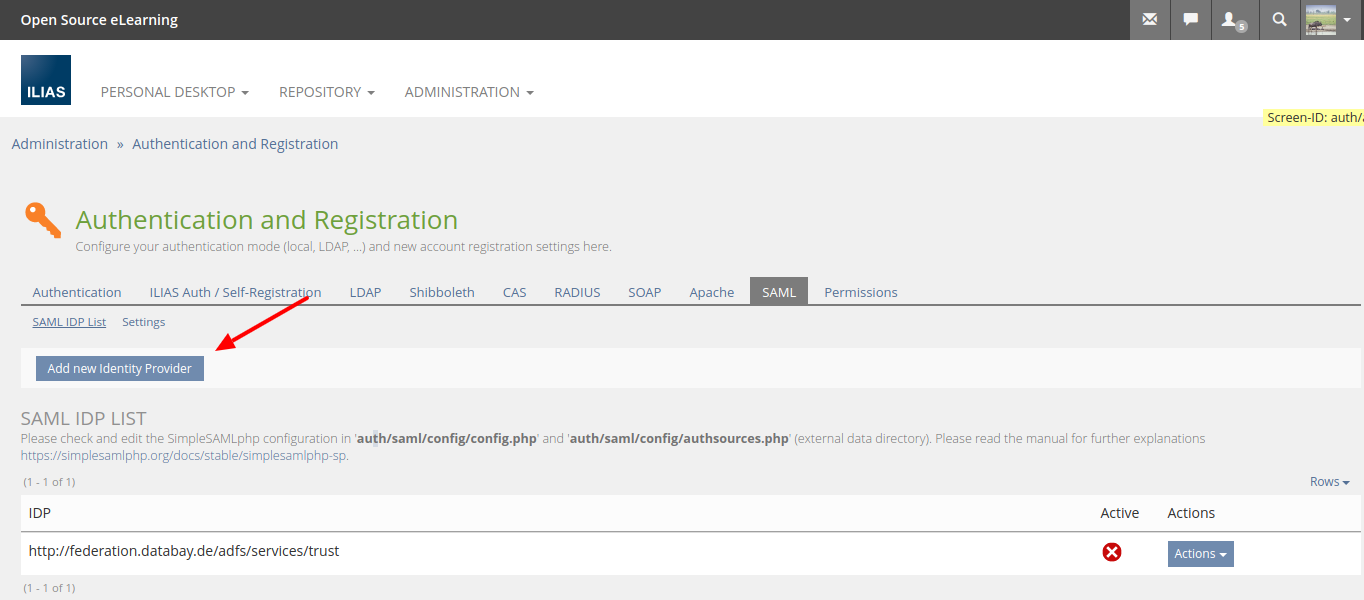Image resolution: width=1364 pixels, height=600 pixels.
Task: Switch to the LDAP tab
Action: coord(365,292)
